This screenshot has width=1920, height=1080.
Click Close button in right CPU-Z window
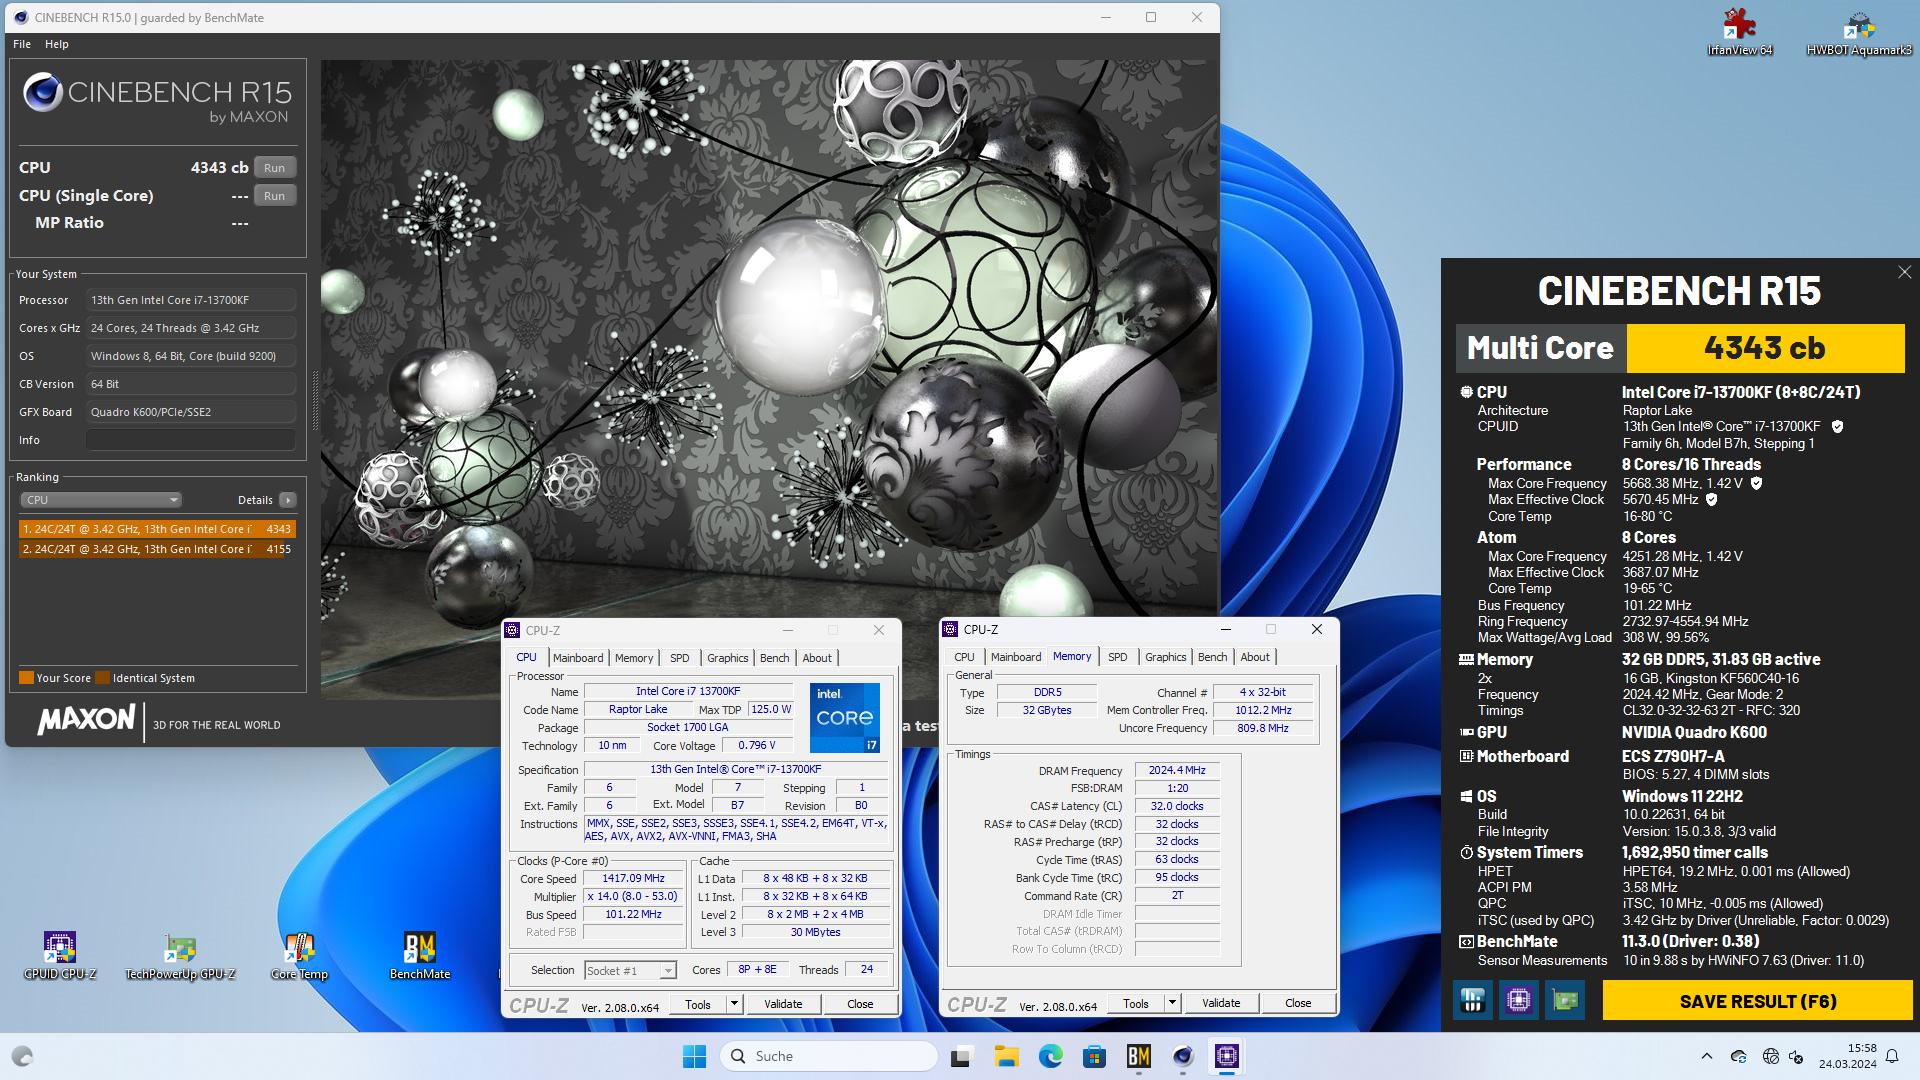[x=1298, y=1003]
